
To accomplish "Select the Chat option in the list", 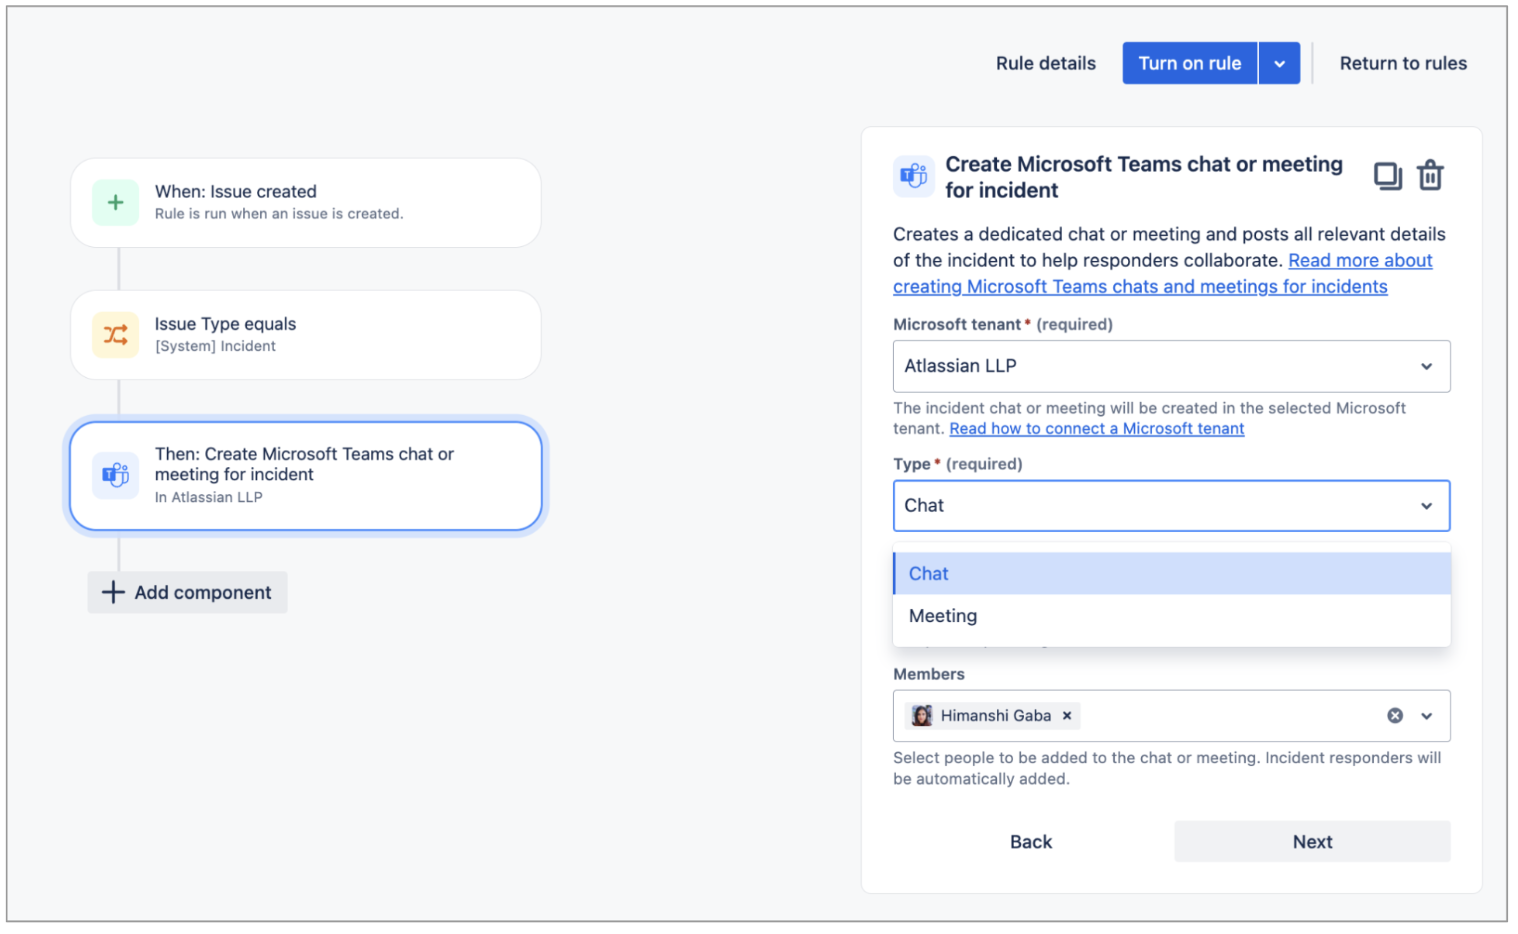I will (x=1171, y=574).
